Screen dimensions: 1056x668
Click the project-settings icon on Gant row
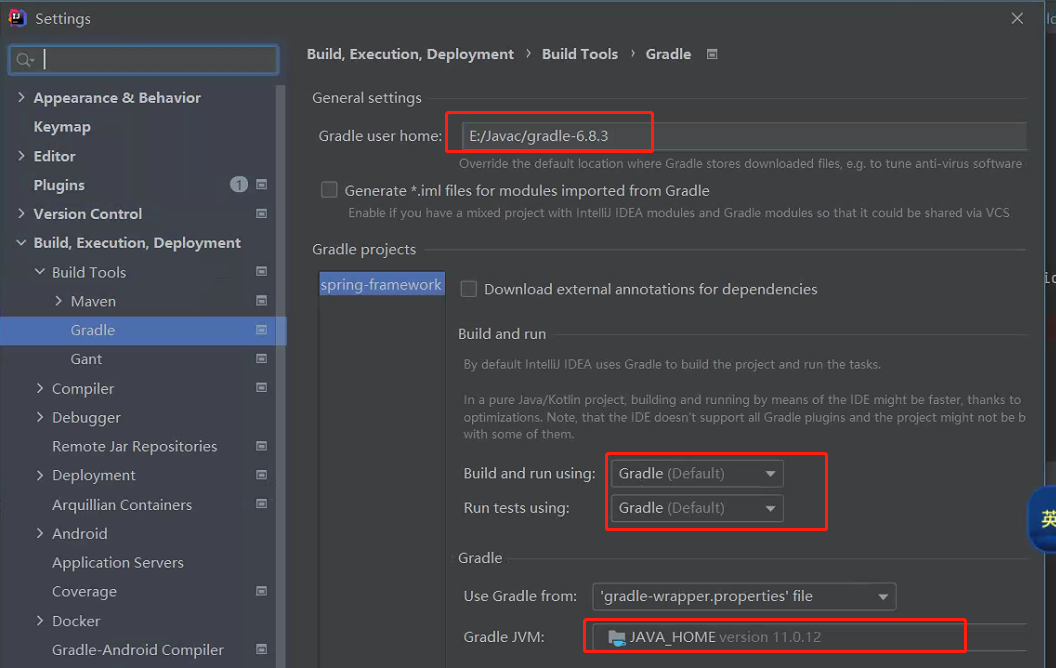click(262, 359)
